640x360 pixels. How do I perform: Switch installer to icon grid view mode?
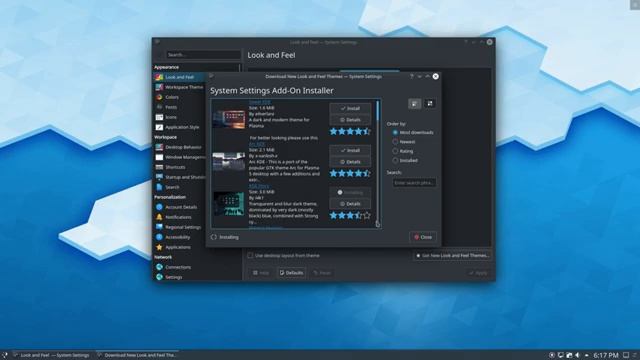tap(430, 104)
